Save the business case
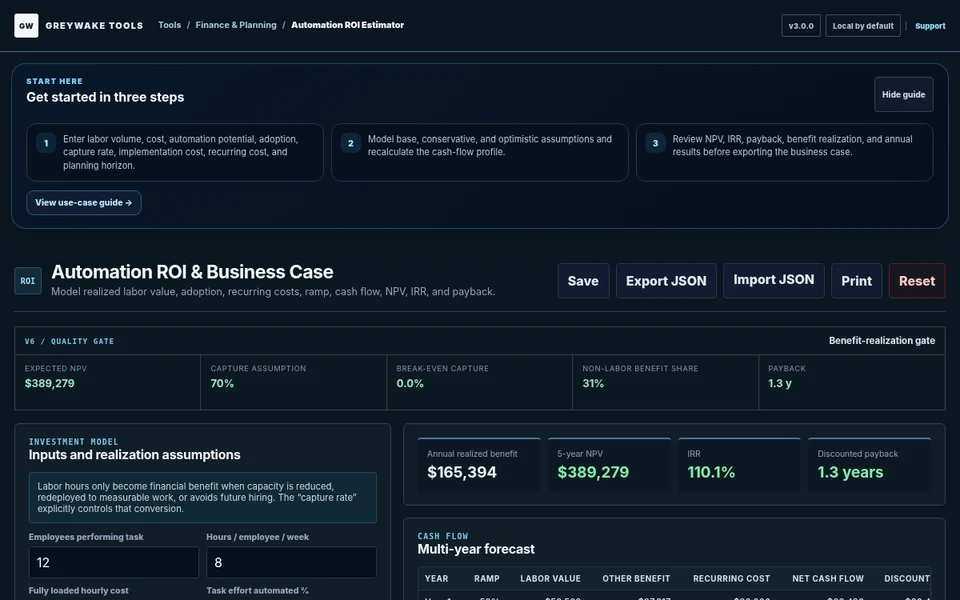This screenshot has width=960, height=600. point(583,281)
